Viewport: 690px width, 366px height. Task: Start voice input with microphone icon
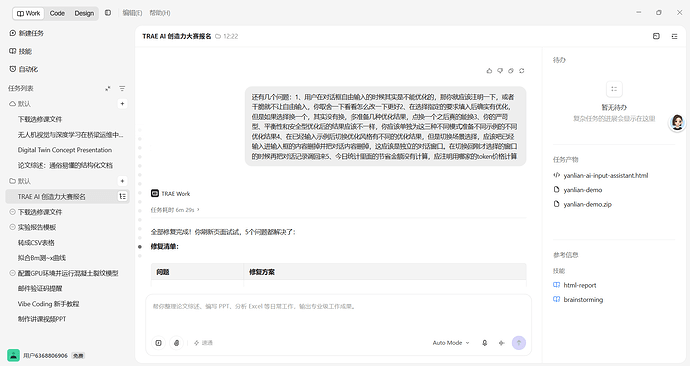click(484, 343)
